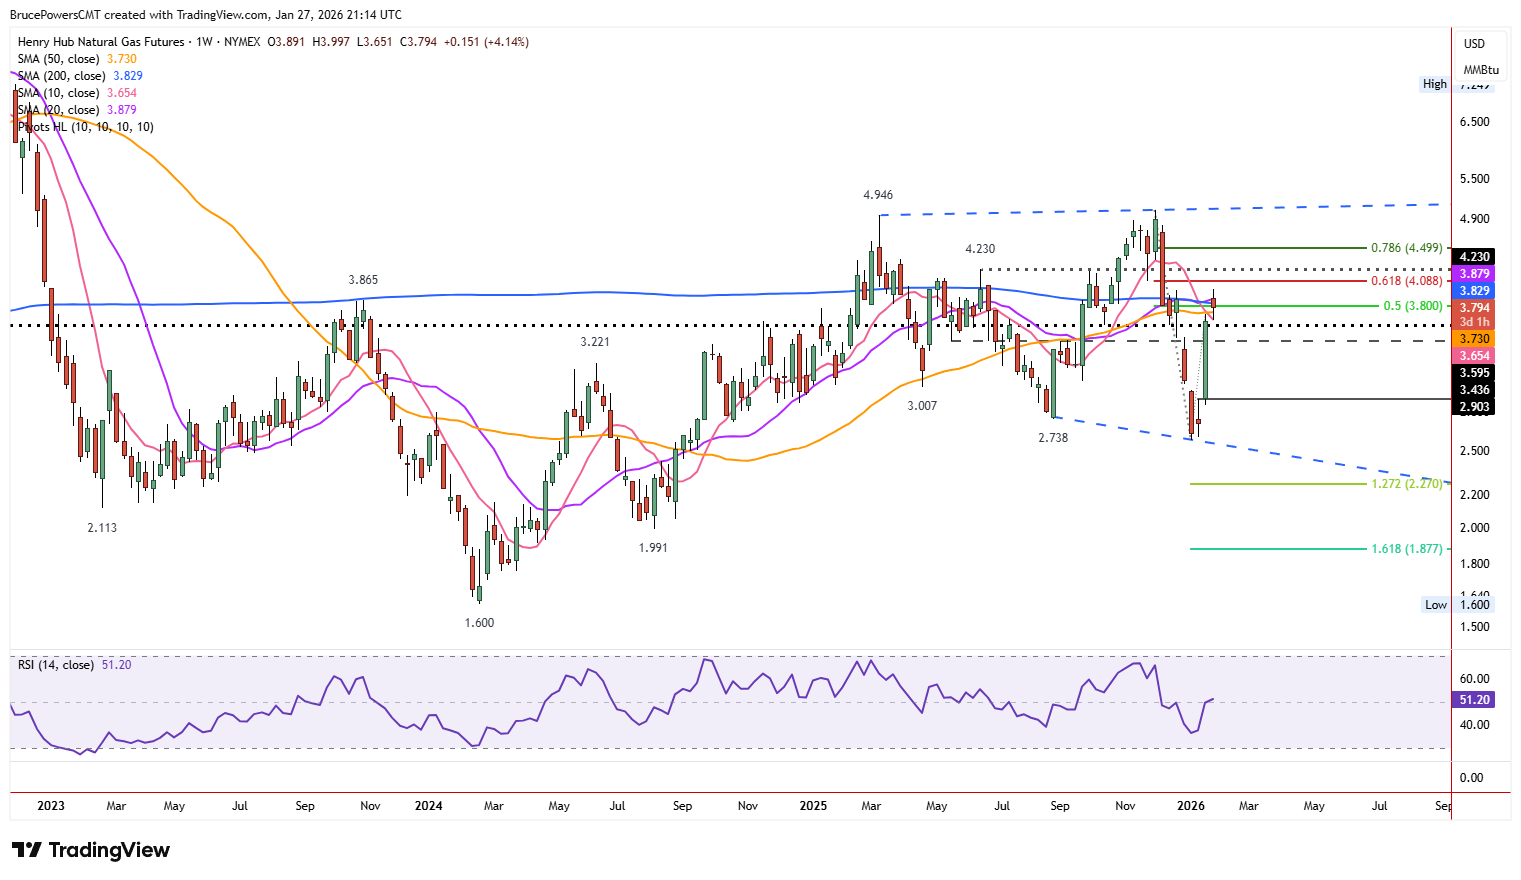Click the 2025 year label on time axis
Viewport: 1521px width, 880px height.
813,806
